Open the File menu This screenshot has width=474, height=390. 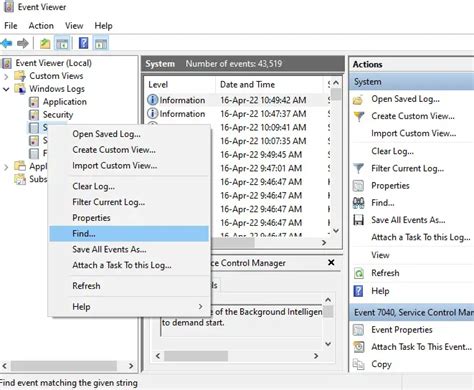(x=11, y=26)
